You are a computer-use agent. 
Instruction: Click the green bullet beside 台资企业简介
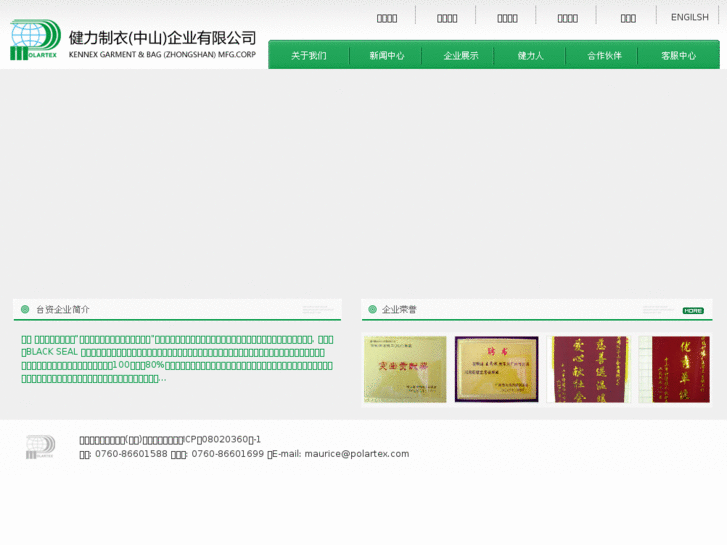(25, 309)
